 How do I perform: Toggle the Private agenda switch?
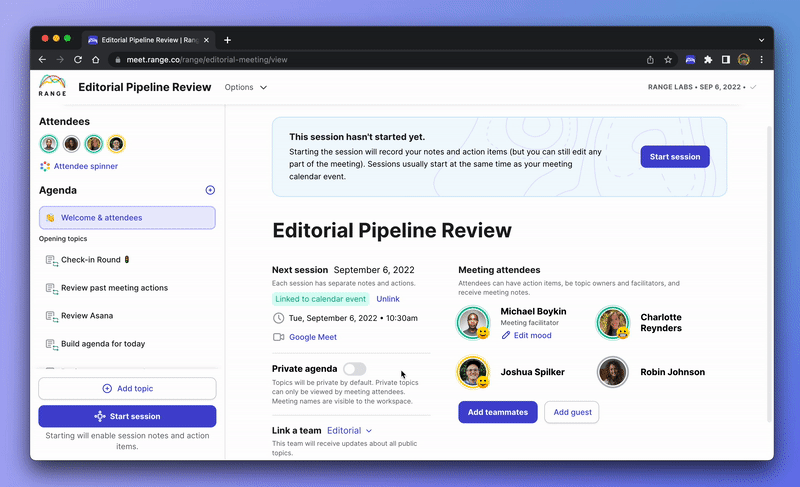coord(355,369)
